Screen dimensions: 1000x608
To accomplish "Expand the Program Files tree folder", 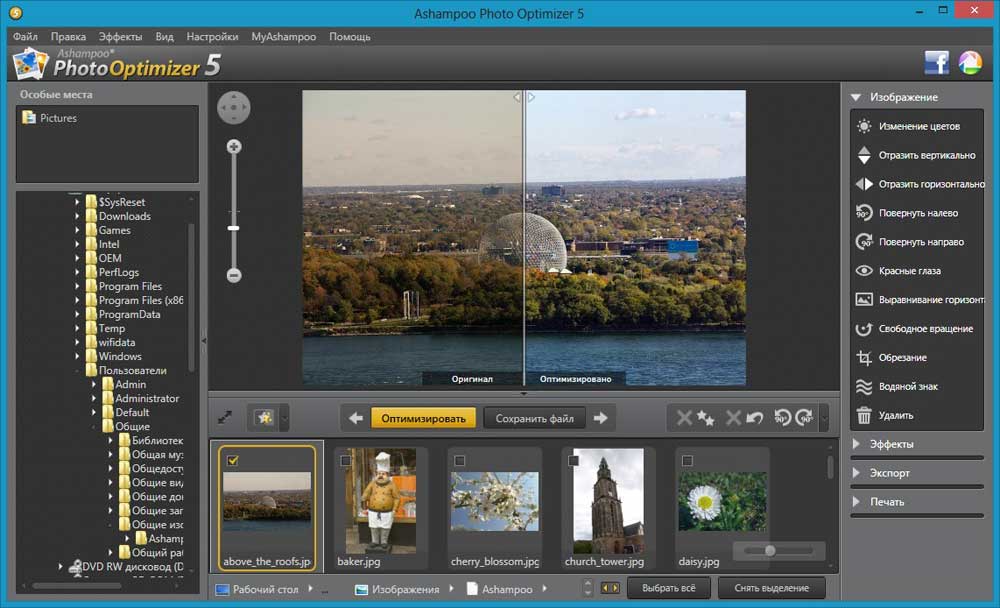I will pos(77,286).
